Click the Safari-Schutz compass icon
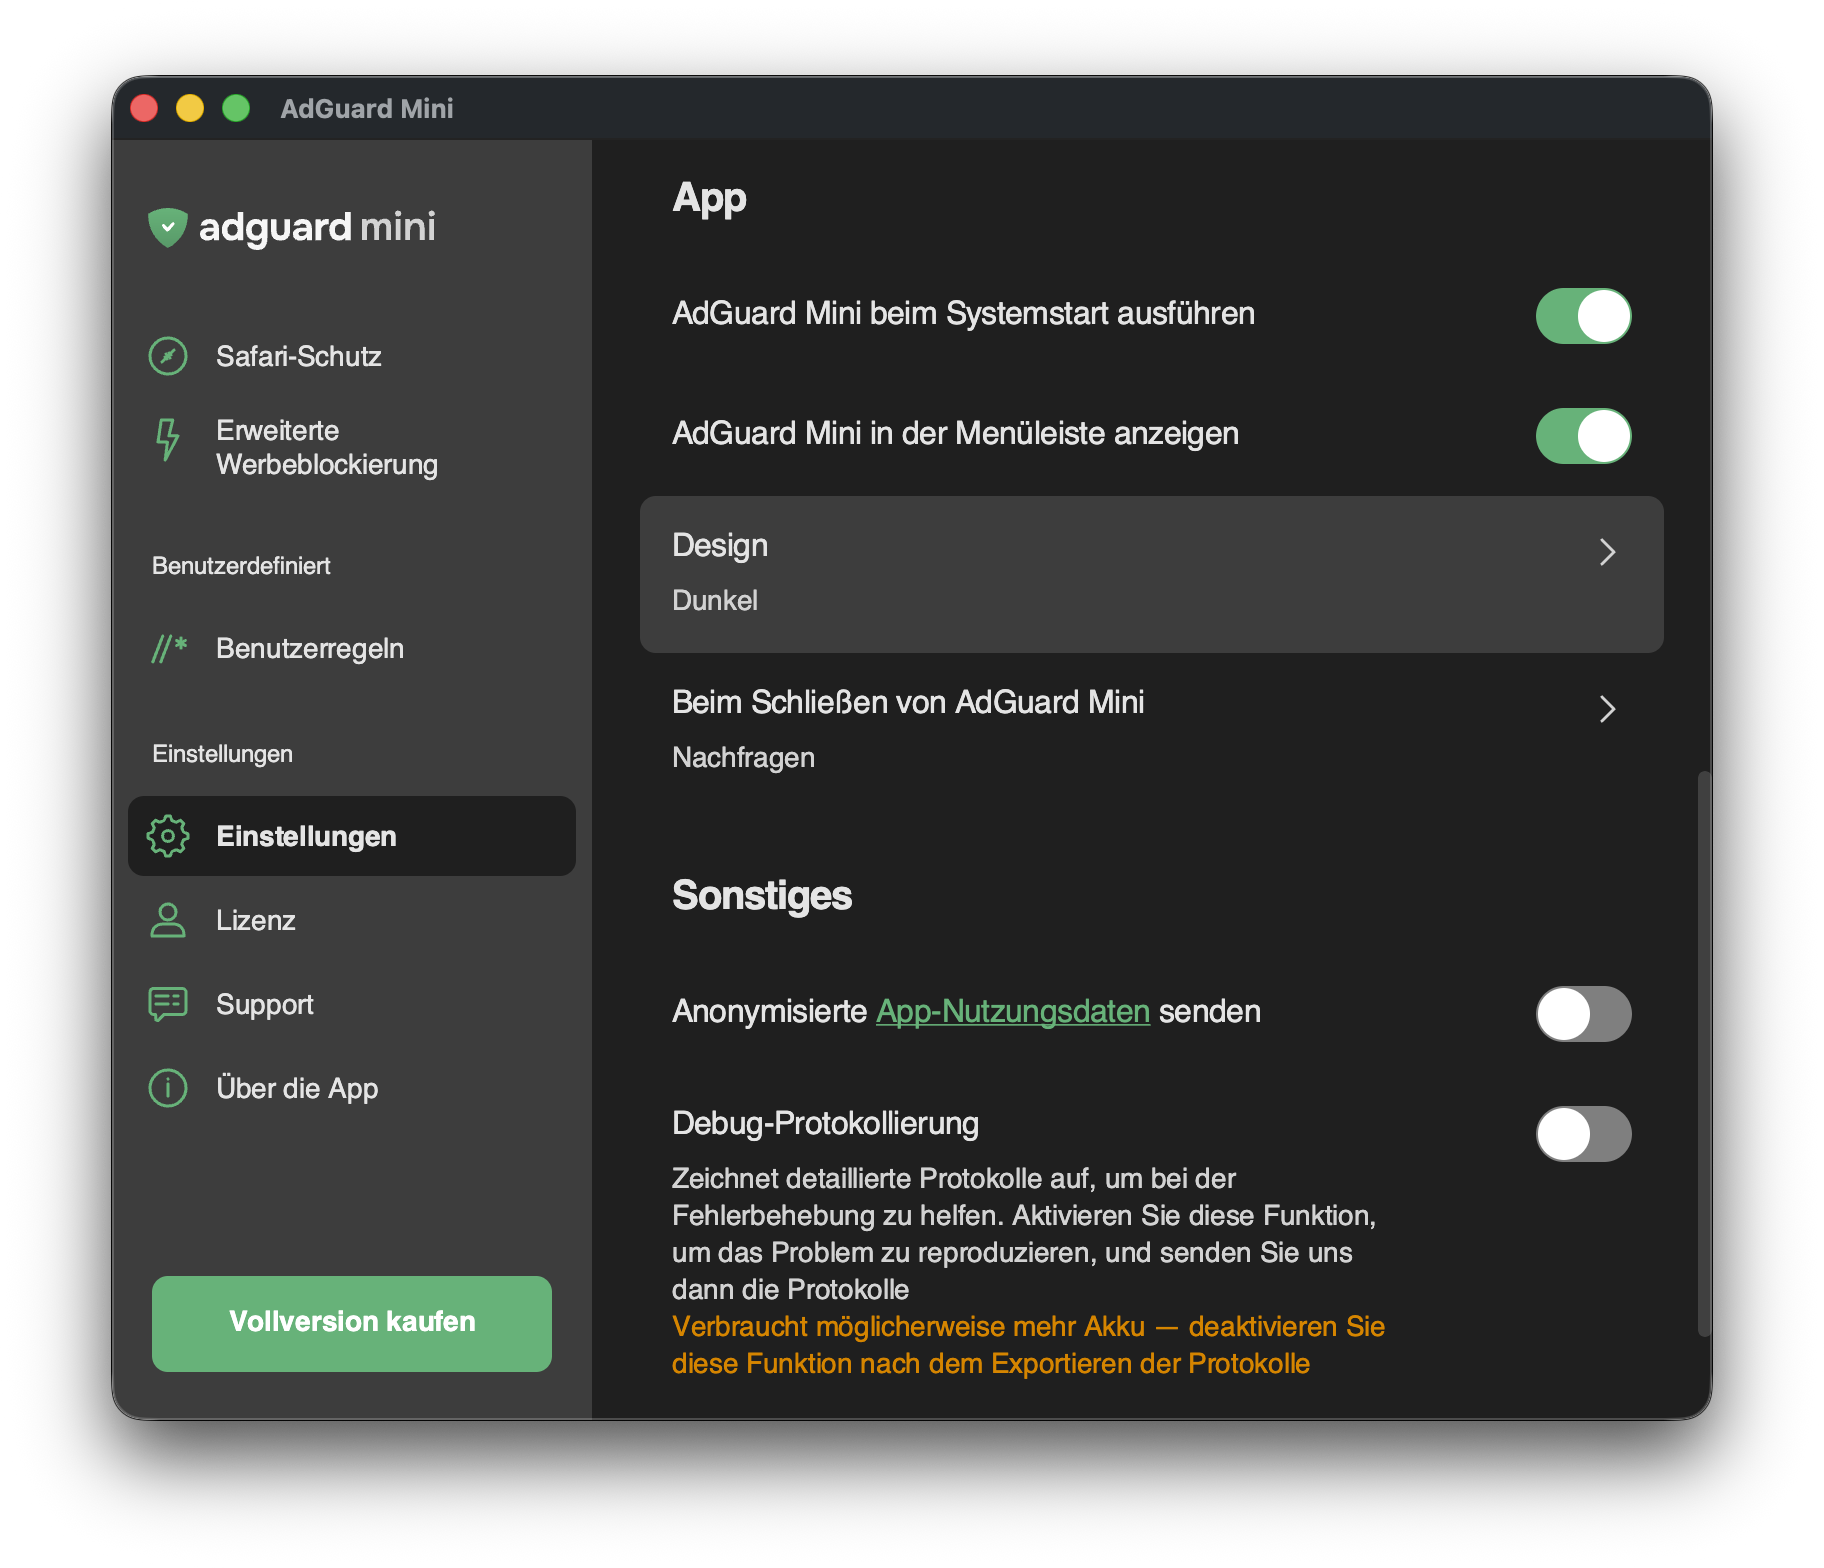The image size is (1824, 1568). pyautogui.click(x=168, y=356)
